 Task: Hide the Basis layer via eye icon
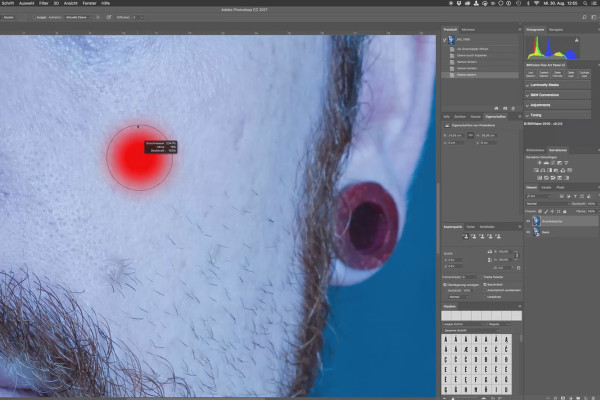[x=528, y=232]
